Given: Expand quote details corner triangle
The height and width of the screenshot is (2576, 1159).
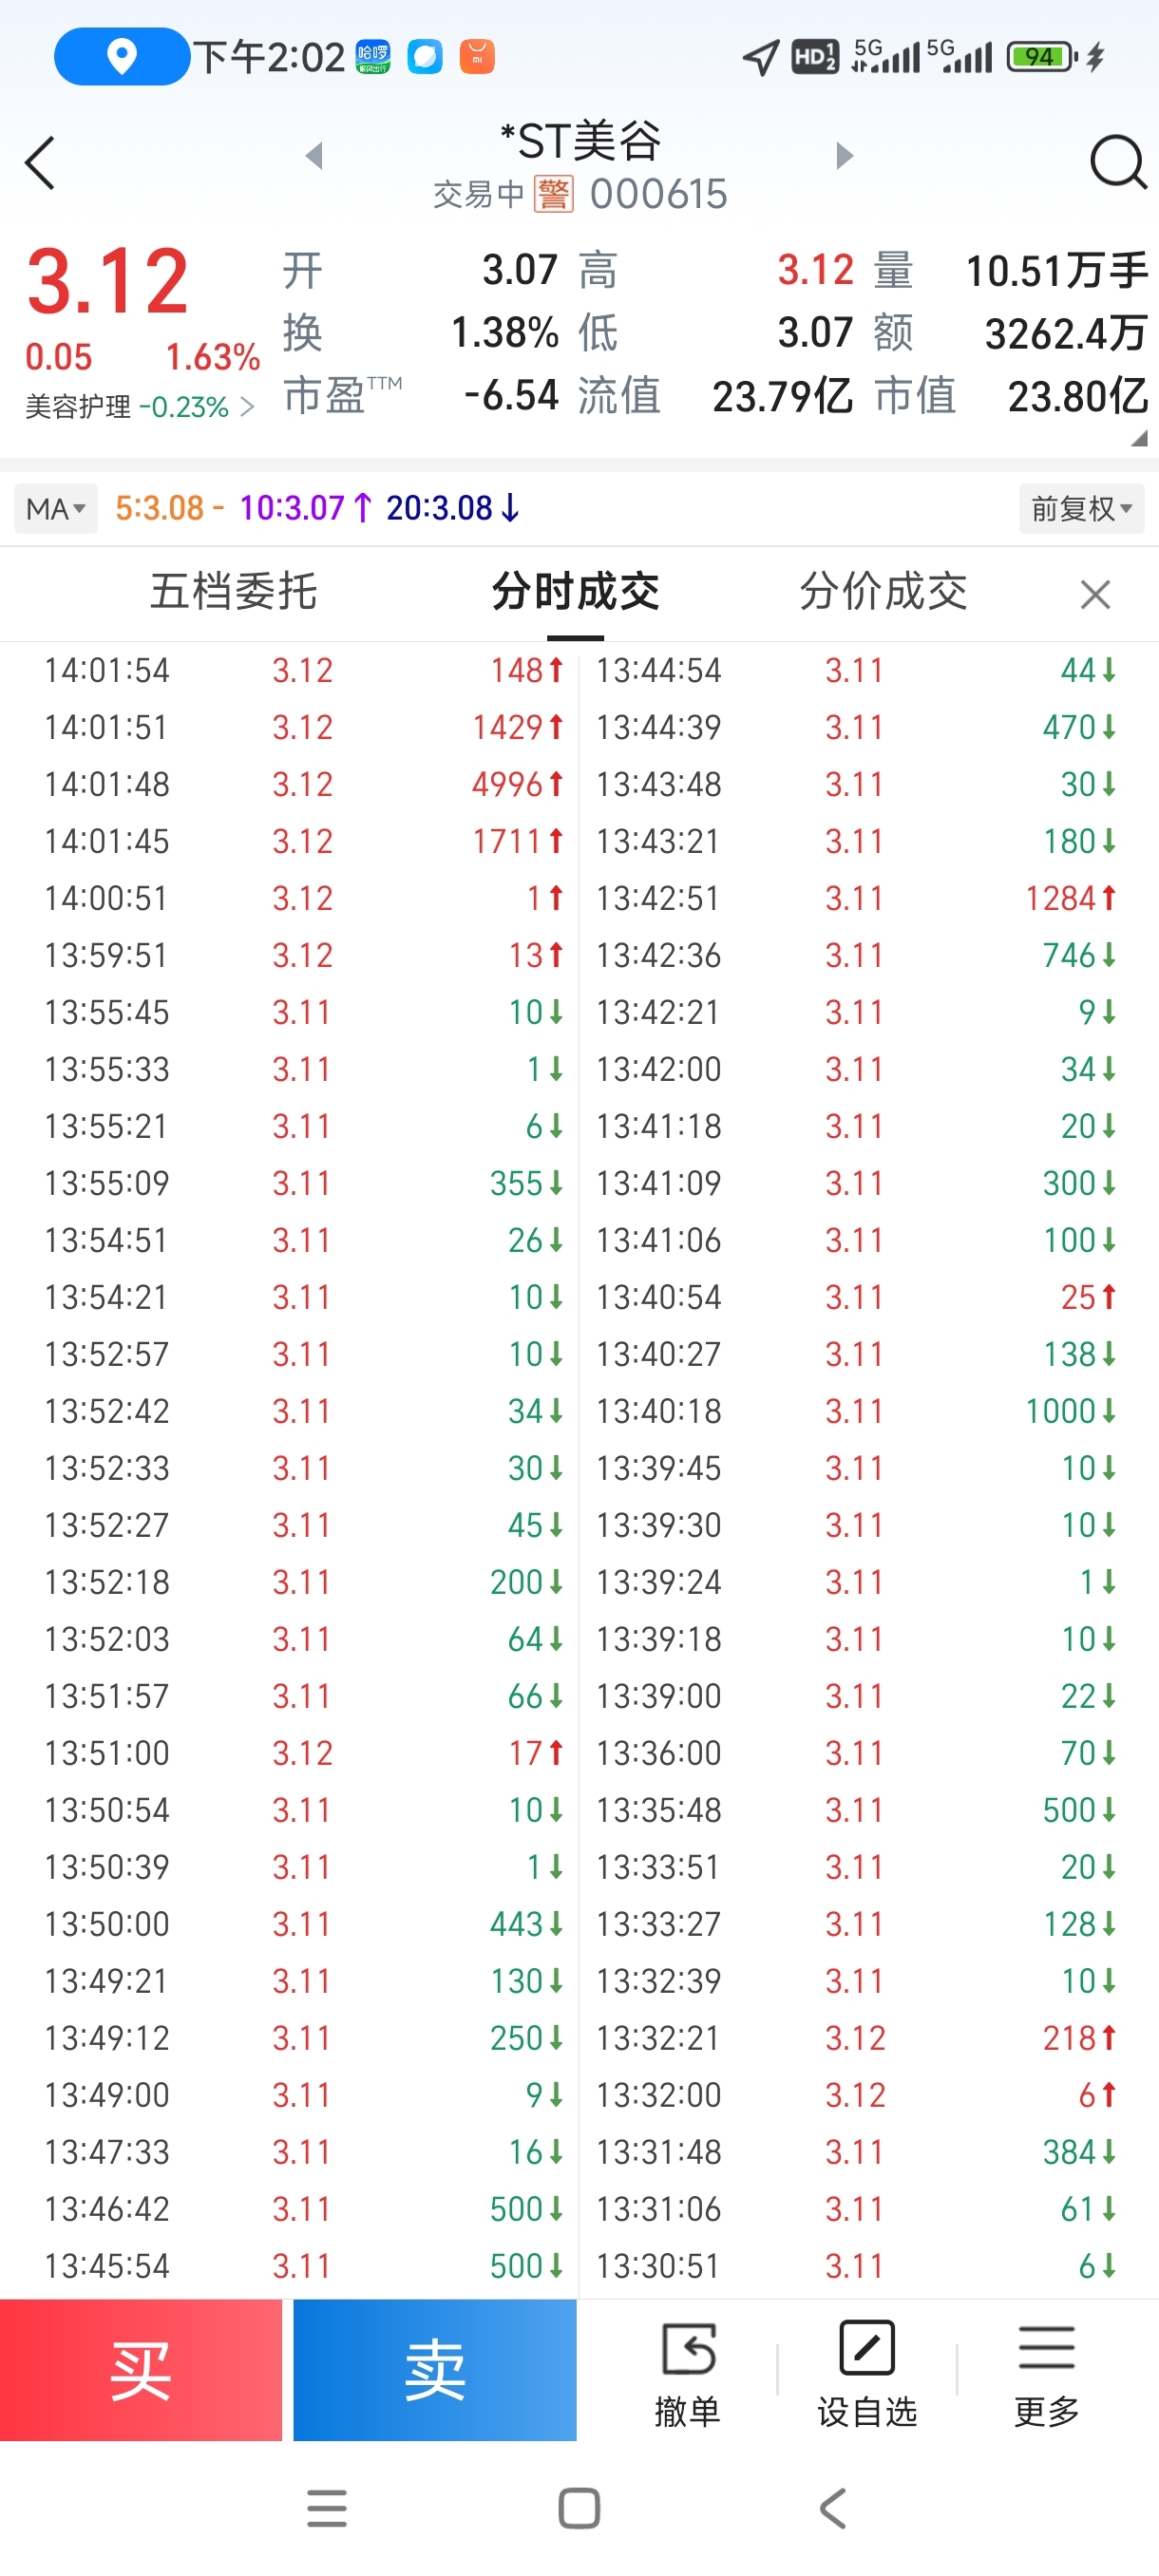Looking at the screenshot, I should (1138, 438).
